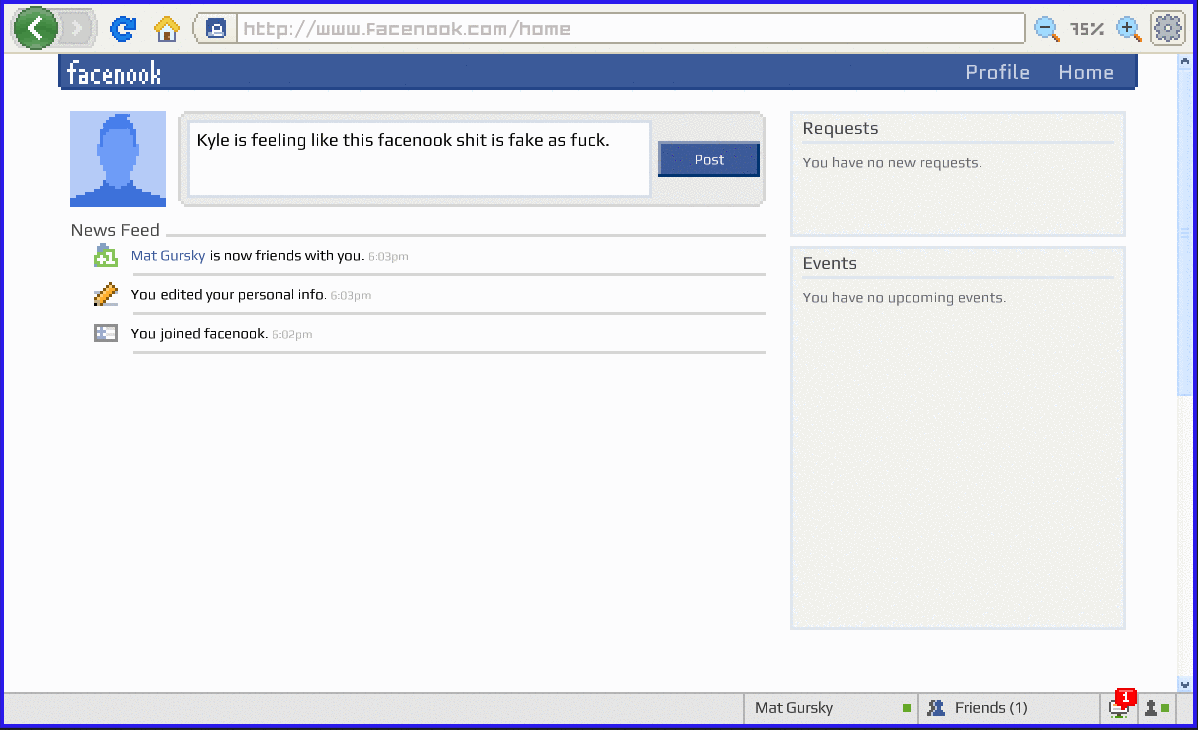This screenshot has height=730, width=1198.
Task: Click "You have no upcoming events." text
Action: [904, 297]
